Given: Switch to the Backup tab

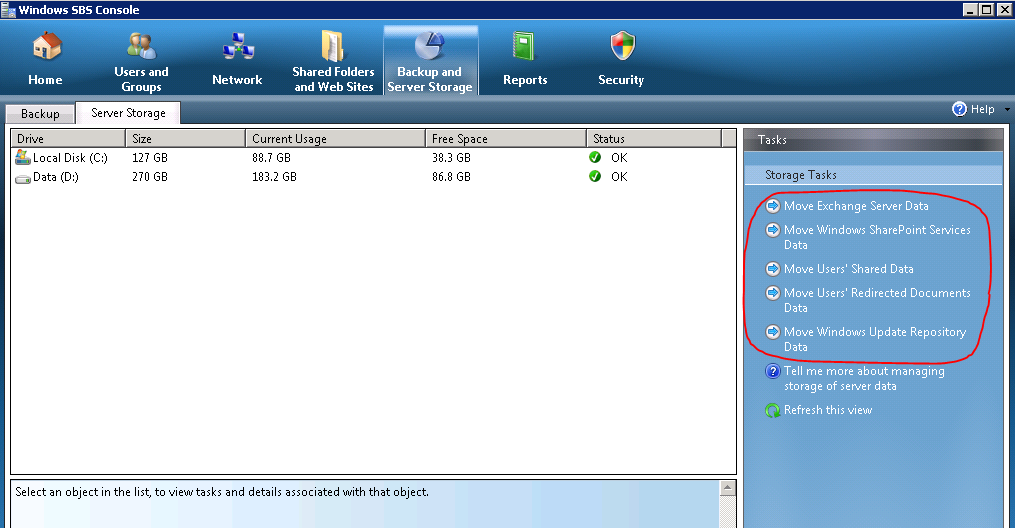Looking at the screenshot, I should [40, 114].
